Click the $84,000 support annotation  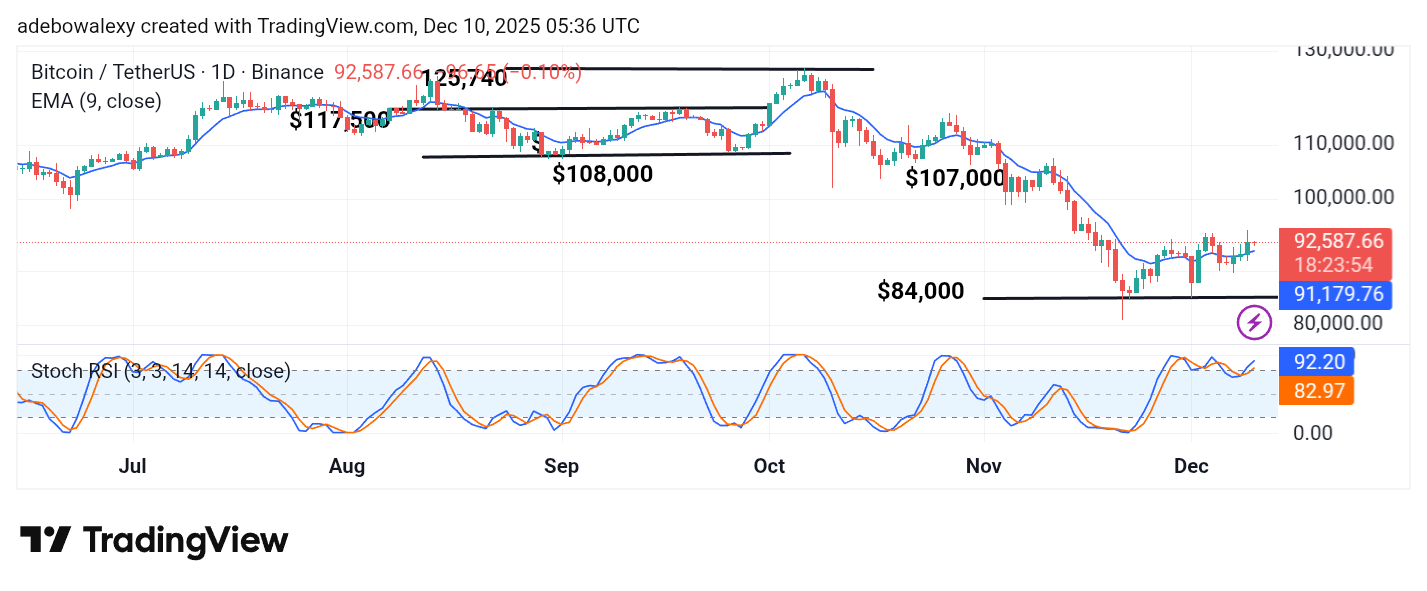pyautogui.click(x=921, y=291)
